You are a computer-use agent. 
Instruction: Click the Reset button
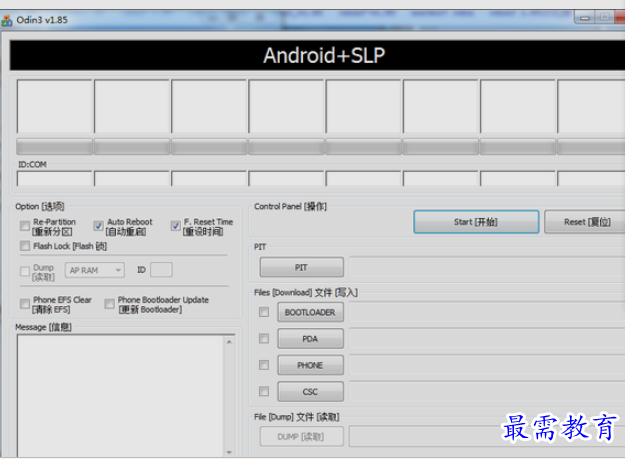[x=585, y=222]
